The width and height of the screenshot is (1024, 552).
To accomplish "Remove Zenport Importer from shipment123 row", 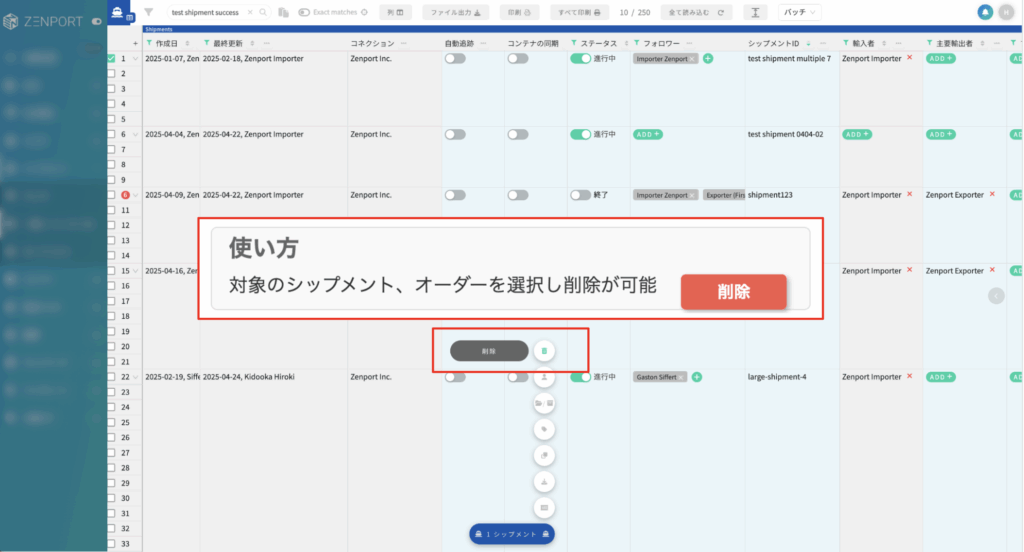I will [x=910, y=195].
